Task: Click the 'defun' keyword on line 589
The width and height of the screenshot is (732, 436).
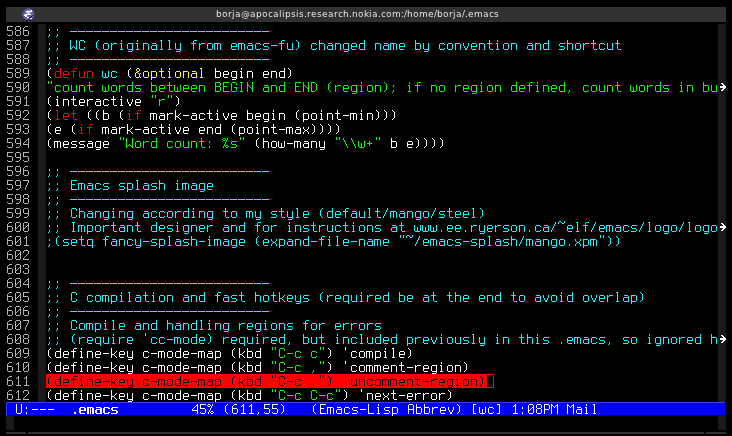Action: (74, 74)
